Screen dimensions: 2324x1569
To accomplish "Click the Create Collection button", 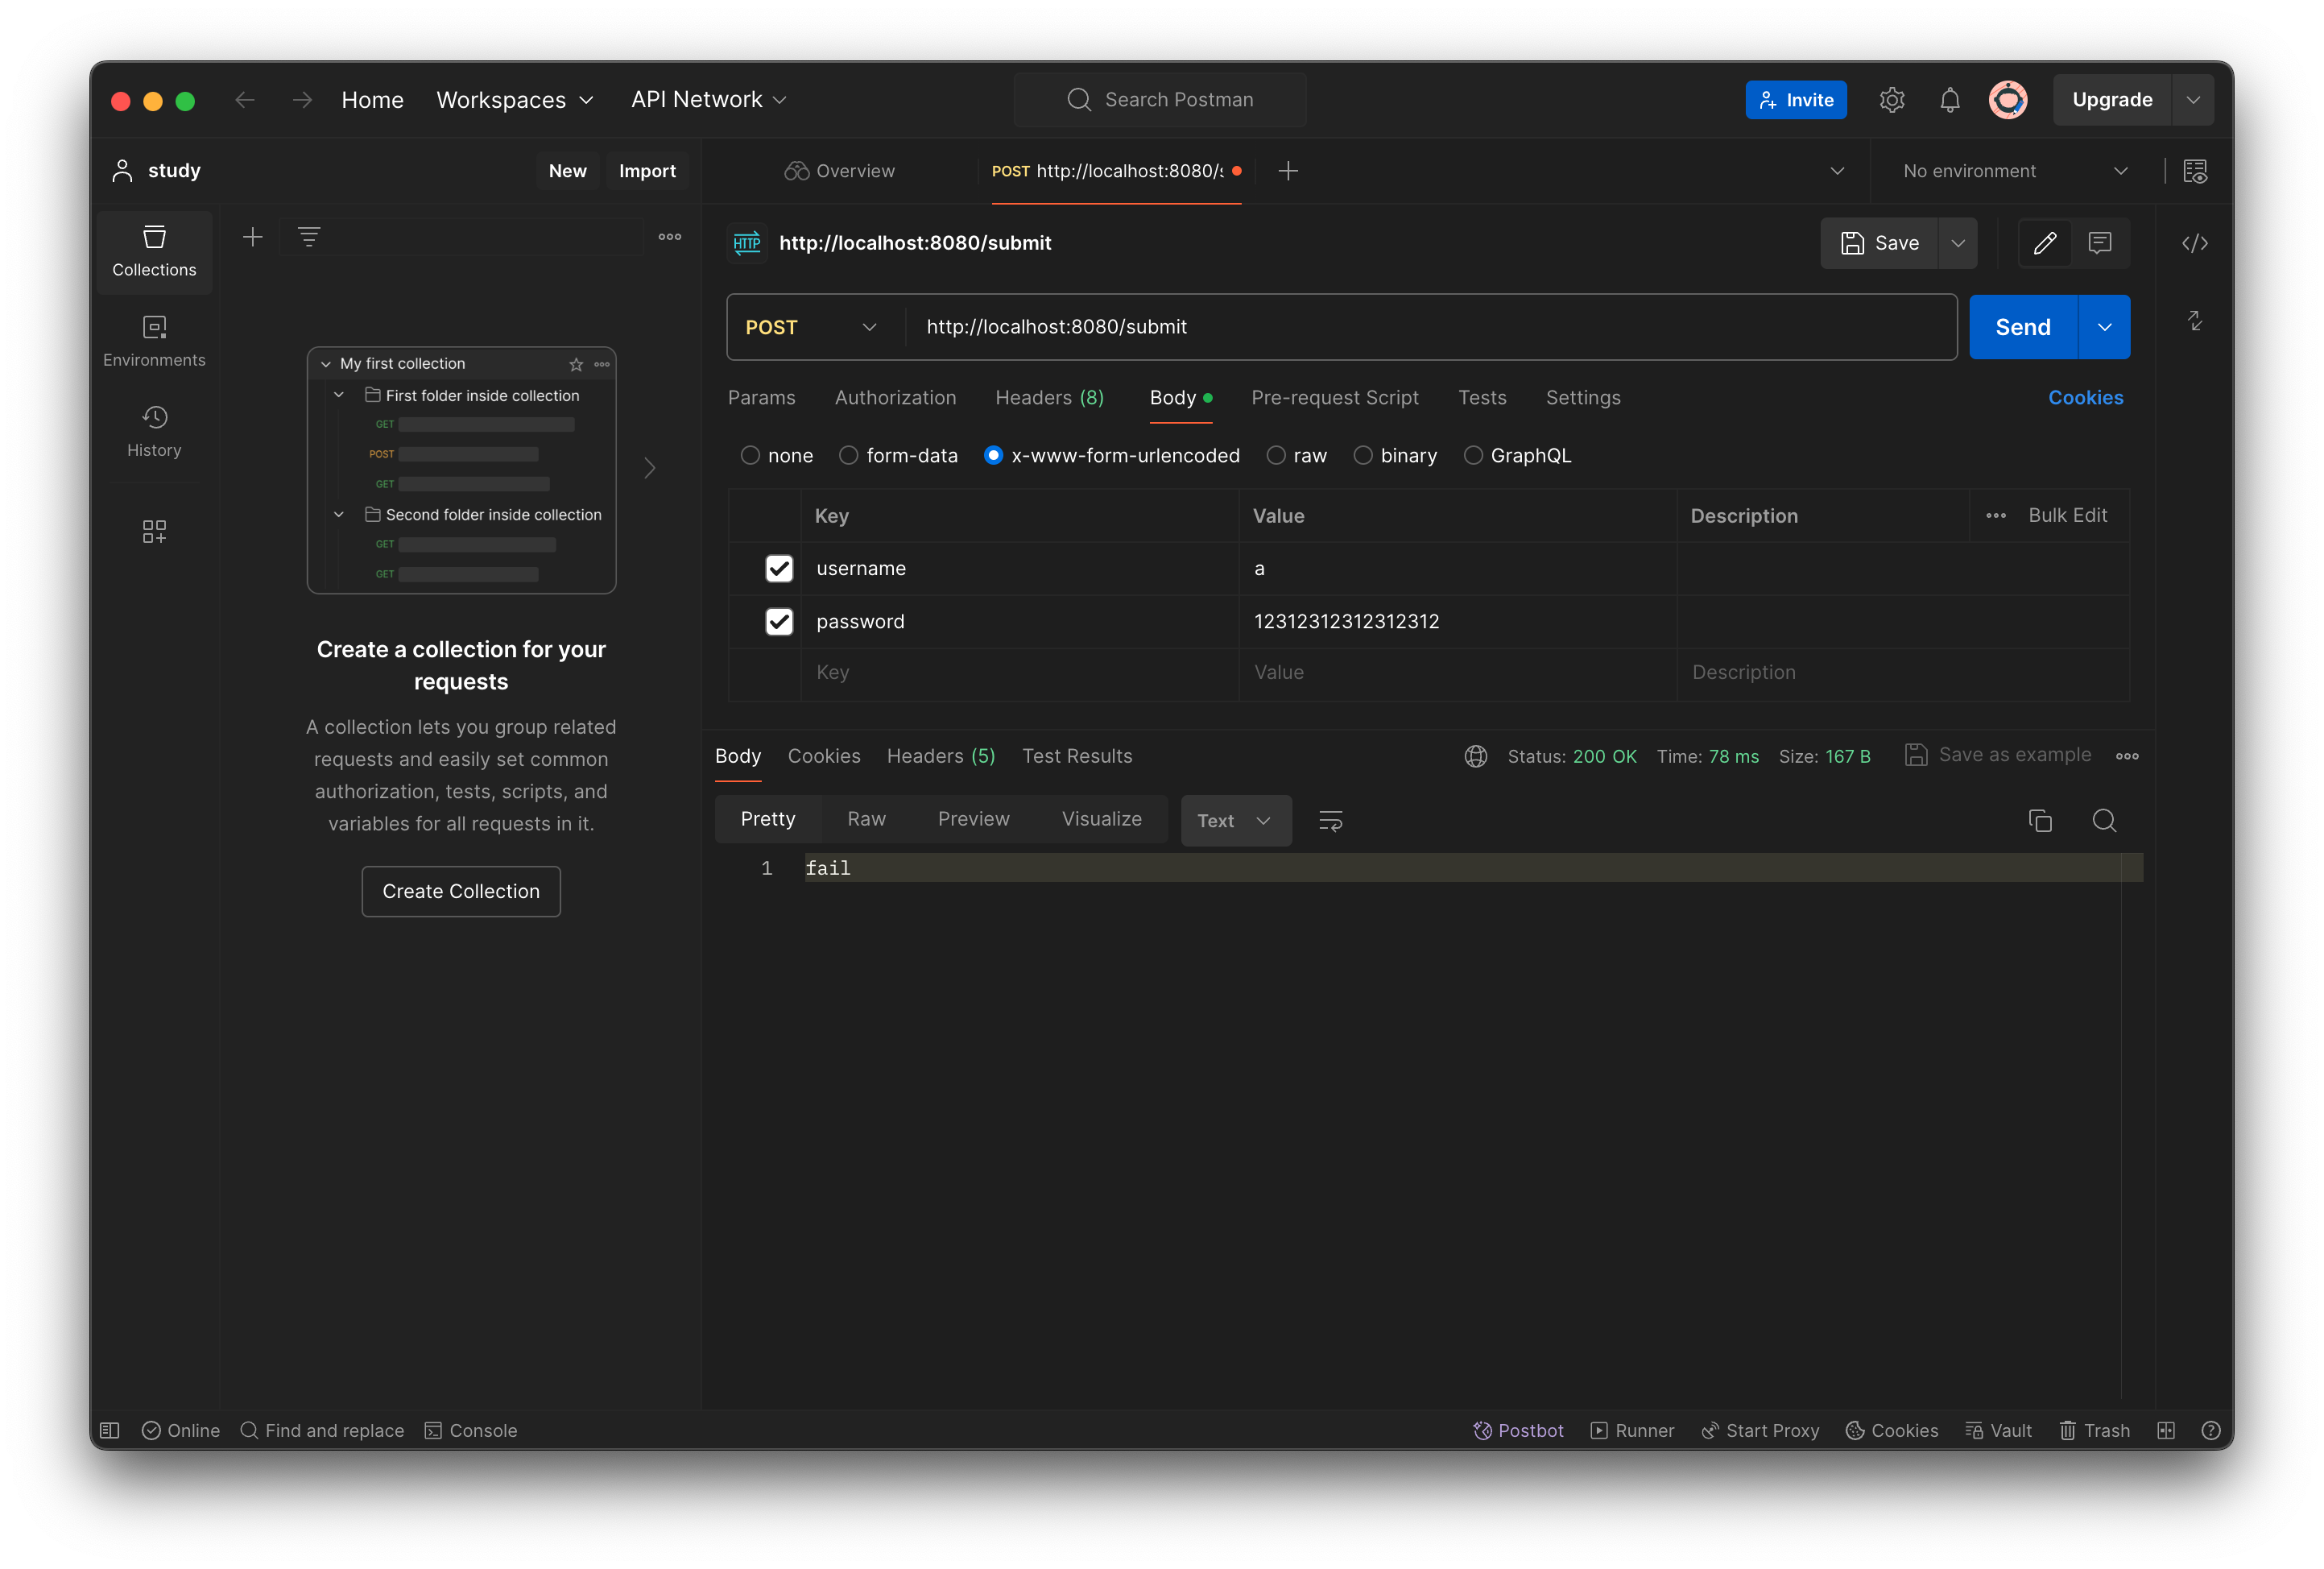I will pyautogui.click(x=460, y=891).
